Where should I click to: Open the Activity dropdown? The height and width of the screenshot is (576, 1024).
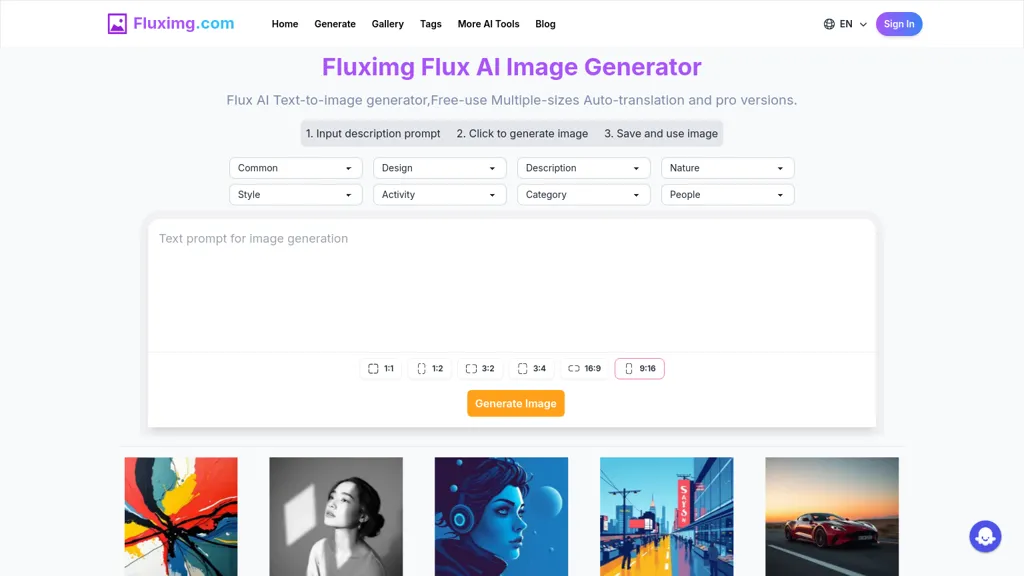click(x=440, y=195)
